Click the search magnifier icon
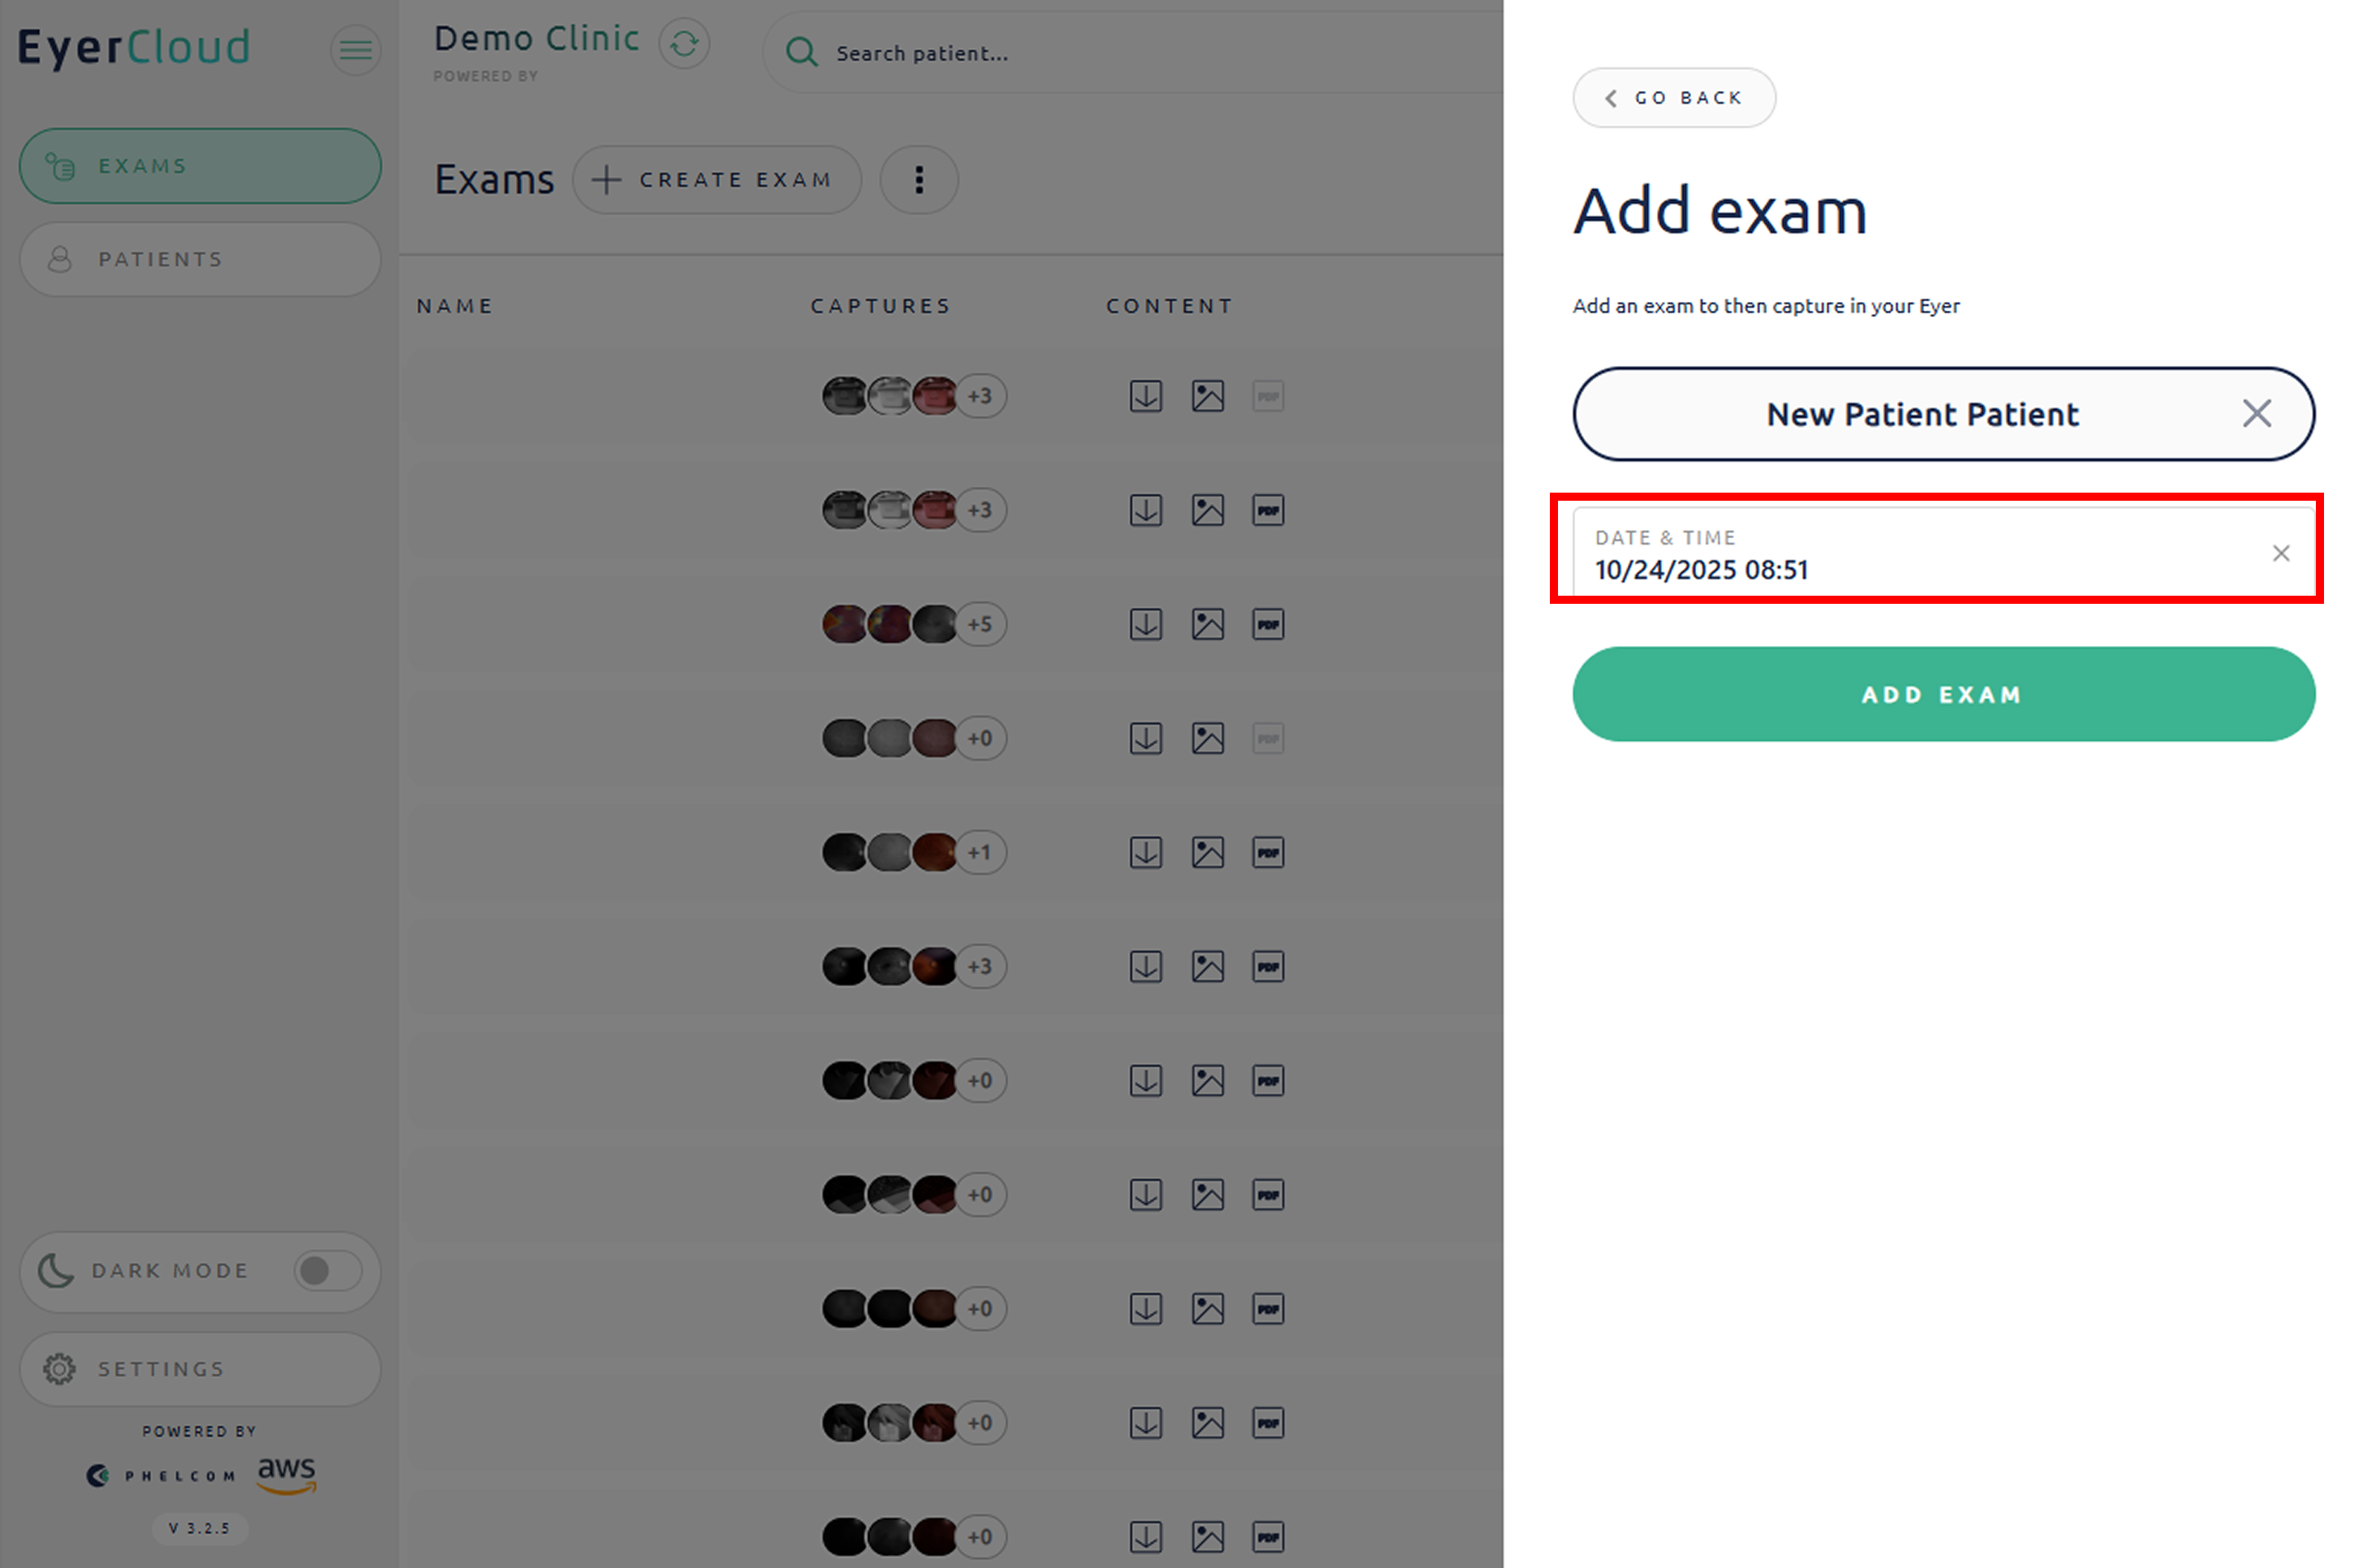Image resolution: width=2380 pixels, height=1568 pixels. (801, 52)
